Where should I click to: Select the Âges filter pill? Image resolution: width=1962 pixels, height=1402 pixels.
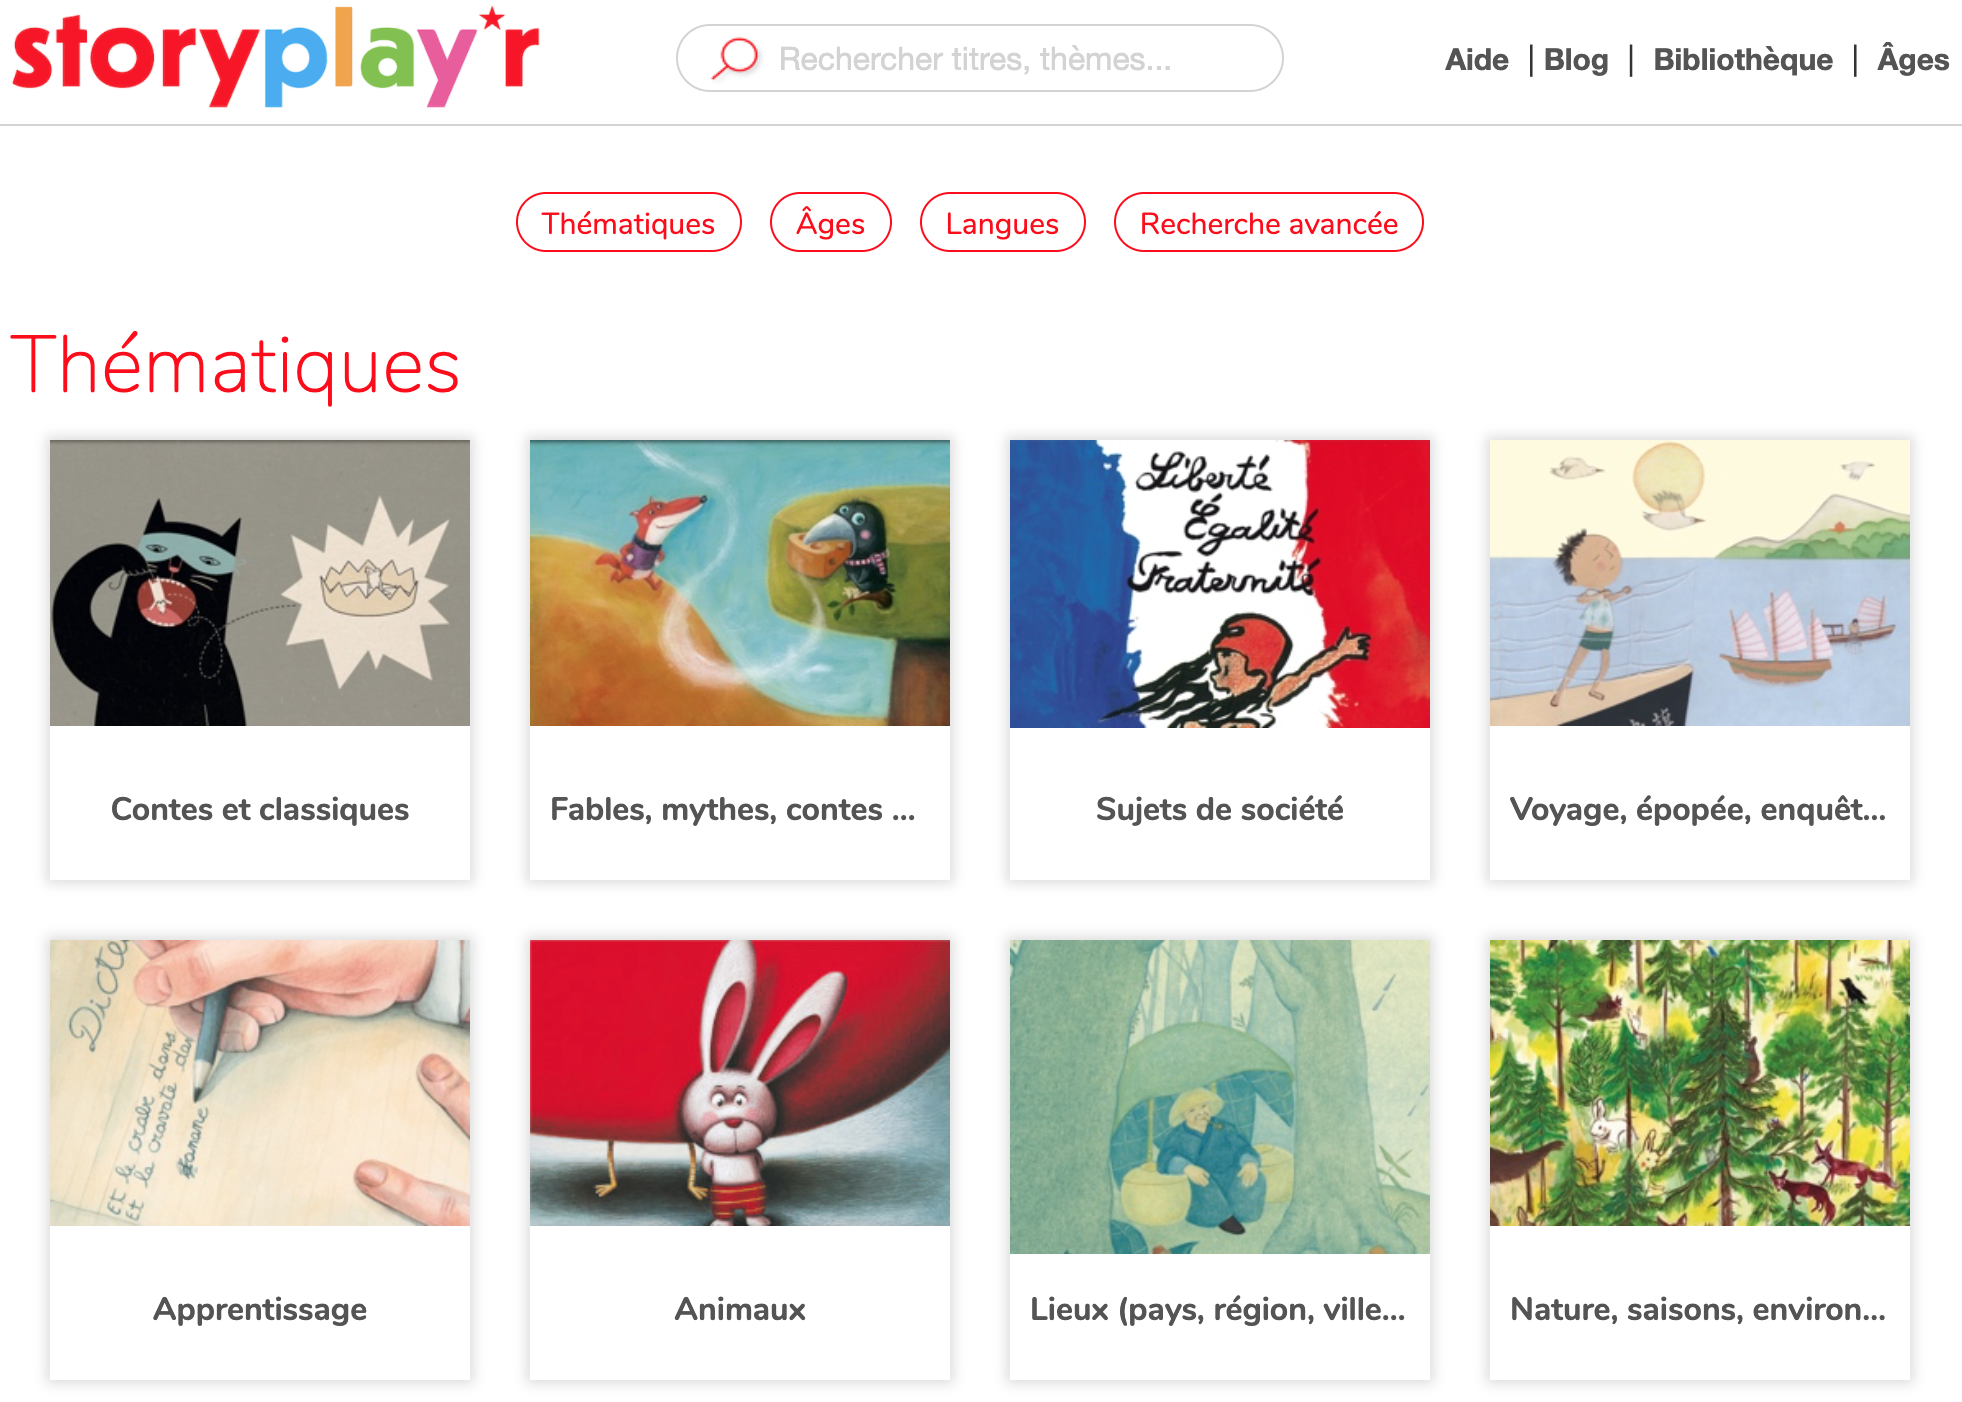830,222
